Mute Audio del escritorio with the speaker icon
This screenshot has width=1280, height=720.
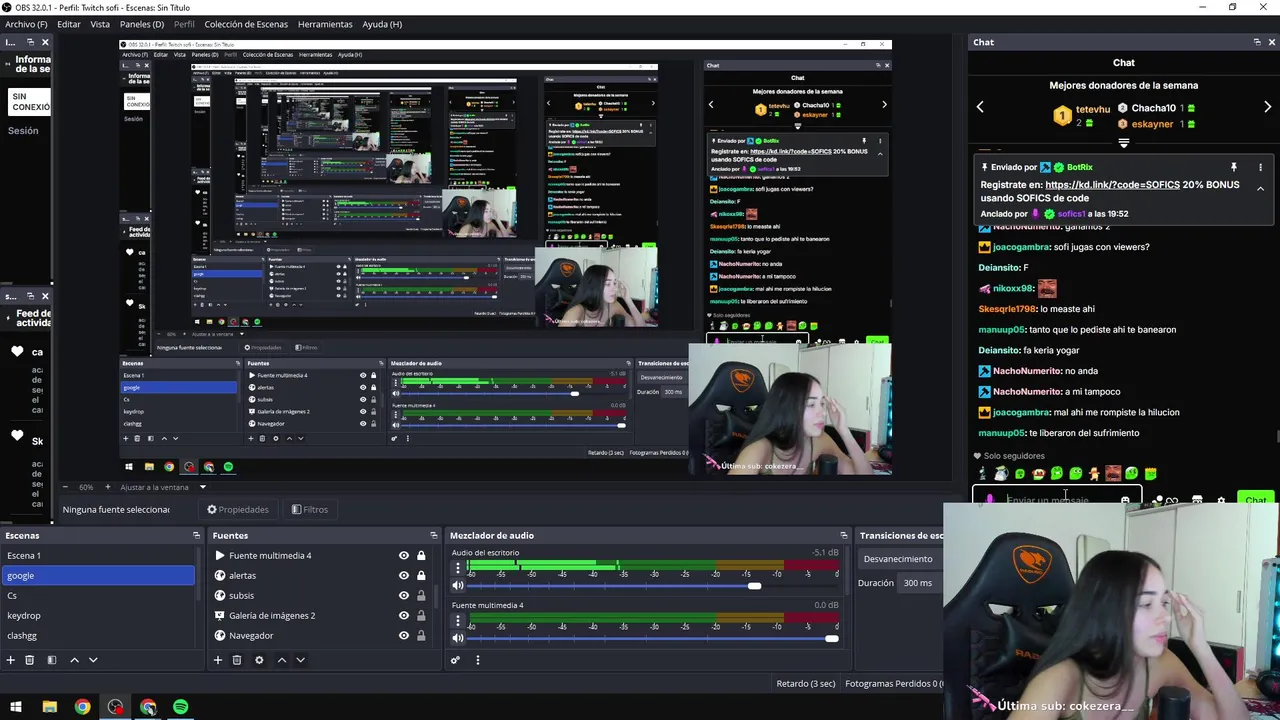click(458, 586)
